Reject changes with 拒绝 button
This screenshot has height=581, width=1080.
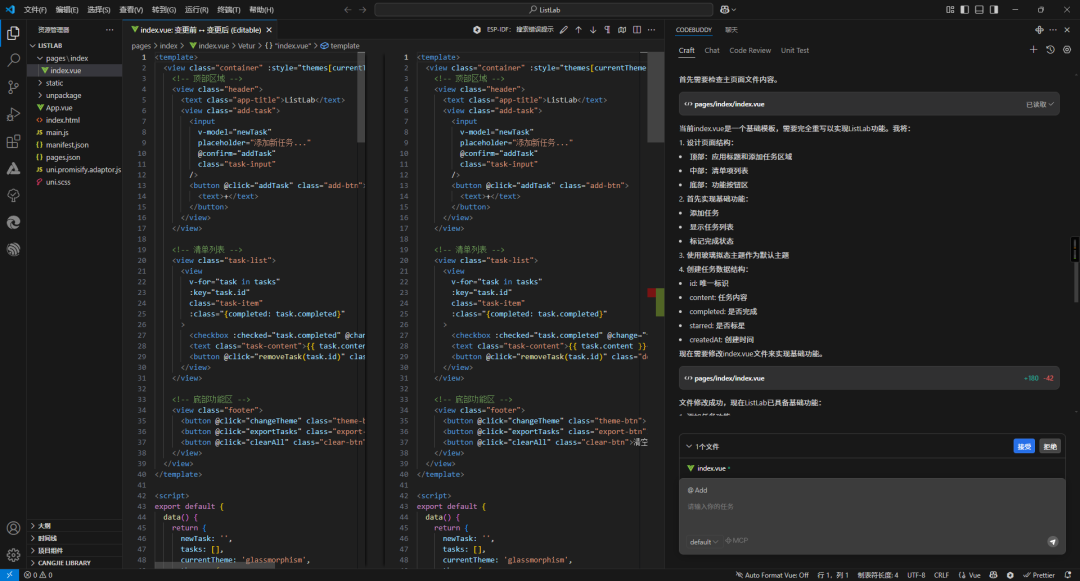(1050, 447)
